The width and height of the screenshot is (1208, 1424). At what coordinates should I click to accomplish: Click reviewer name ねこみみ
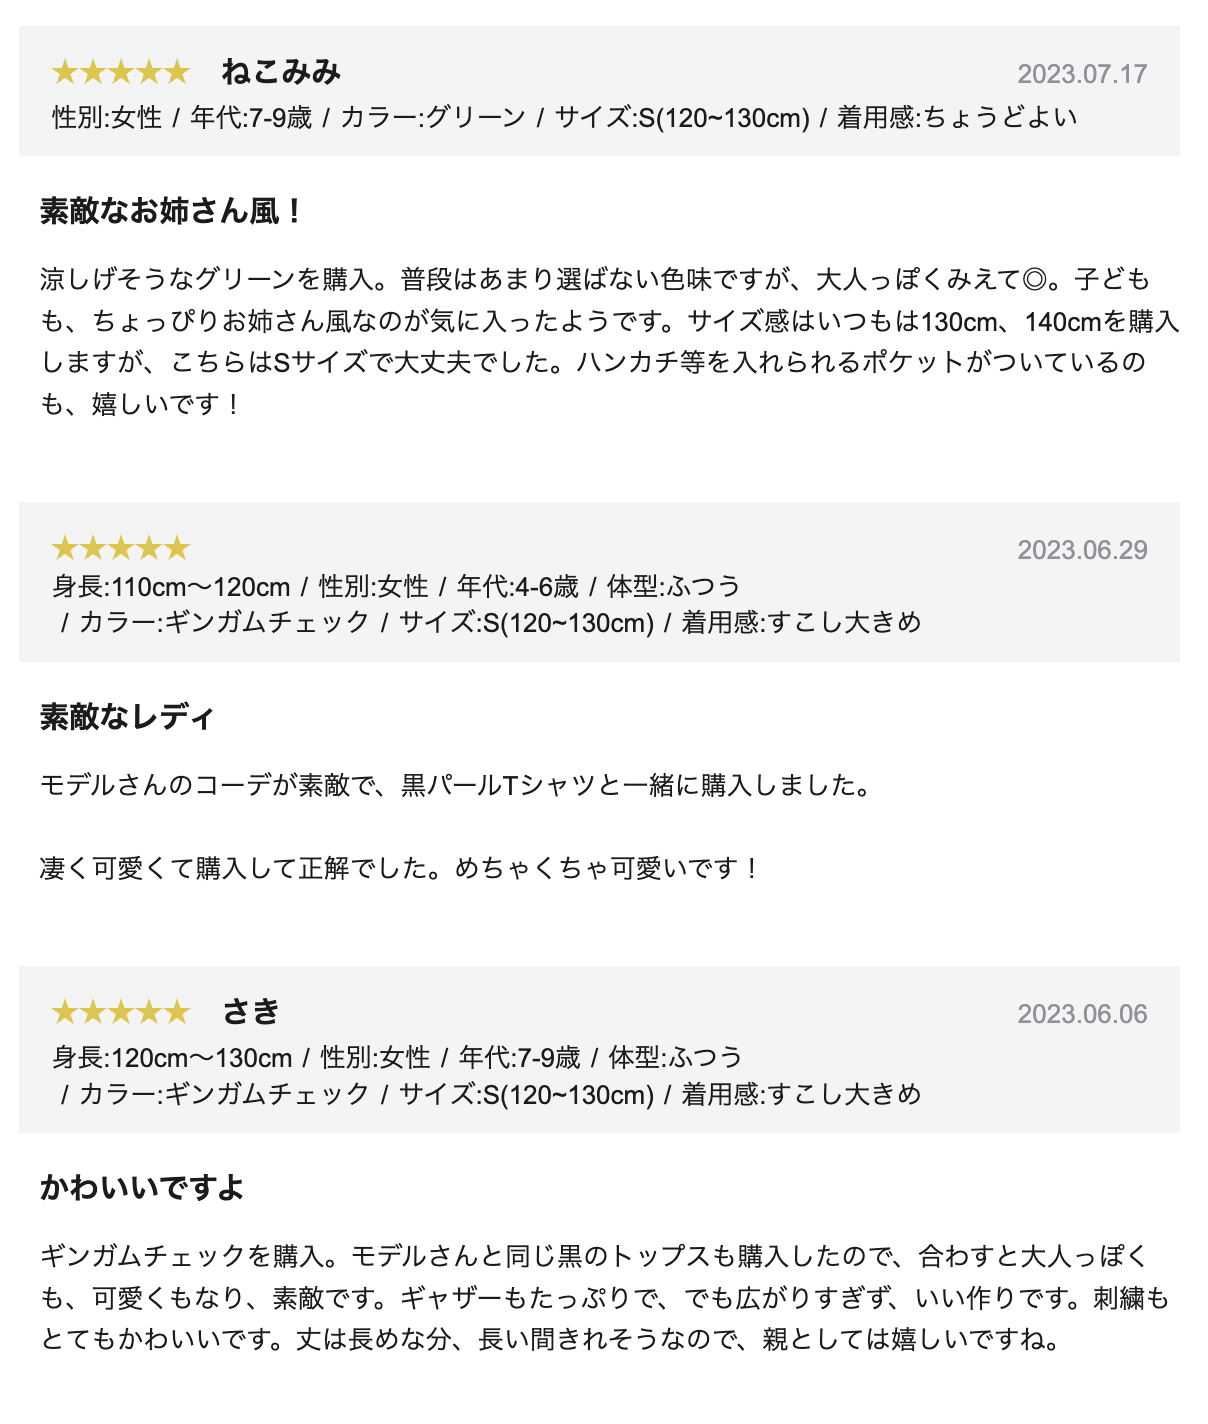coord(281,72)
